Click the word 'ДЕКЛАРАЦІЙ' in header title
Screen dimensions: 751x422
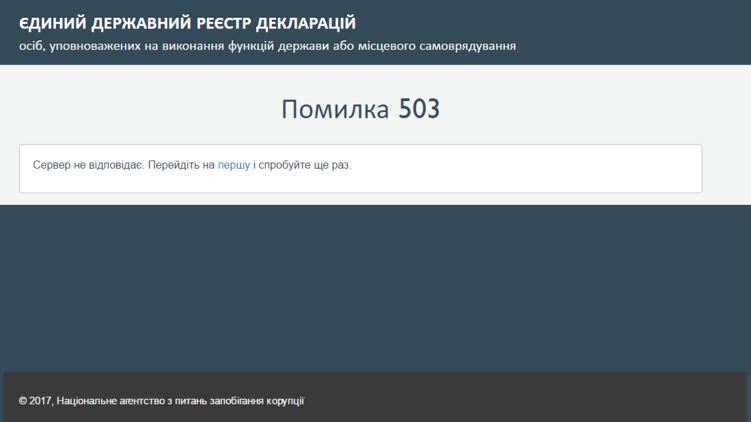[x=305, y=23]
